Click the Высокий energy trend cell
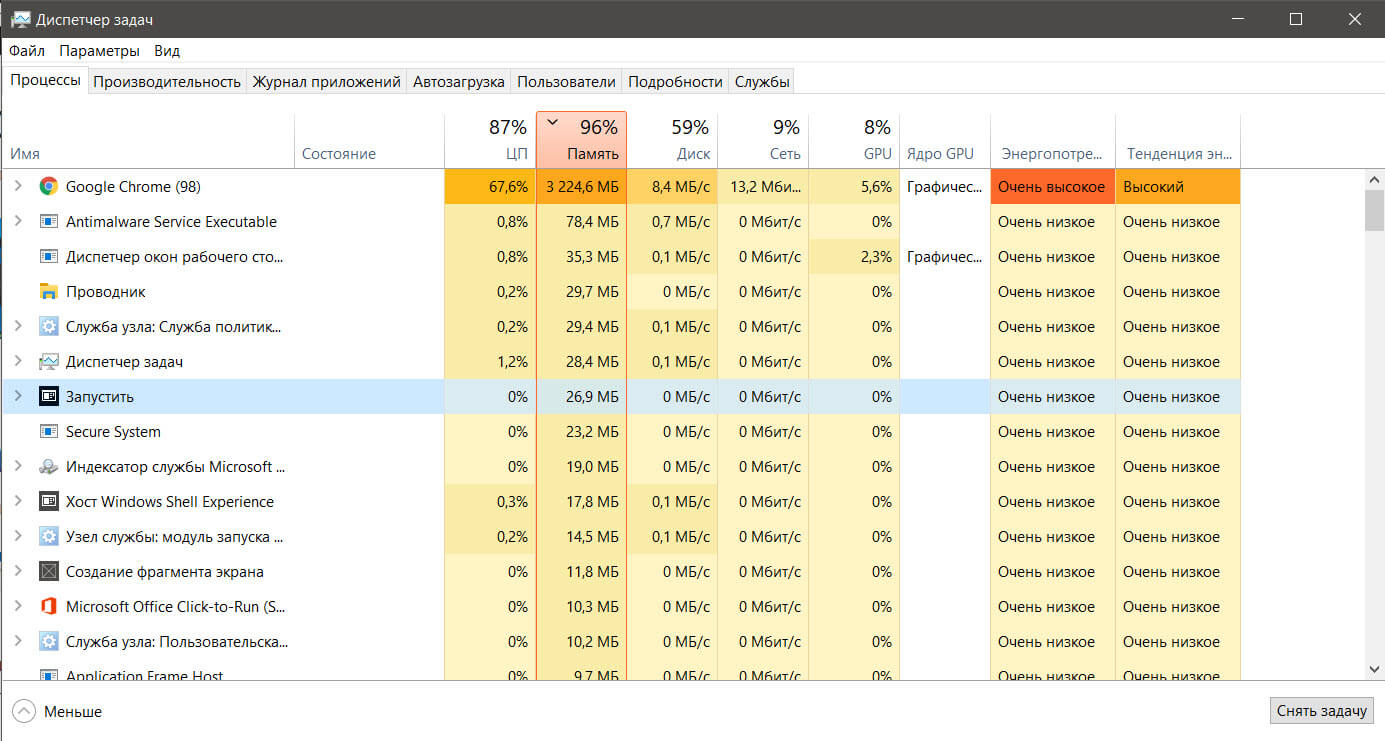 tap(1178, 187)
